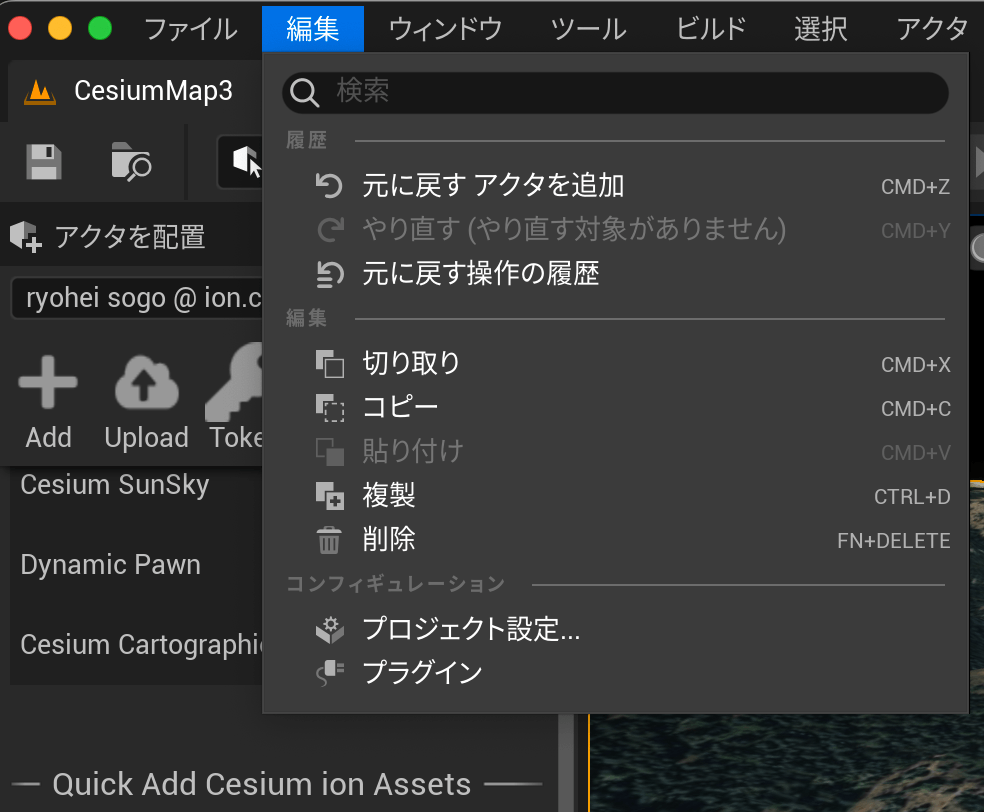Click the CTRL+D shortcut label
Viewport: 984px width, 812px height.
[912, 497]
